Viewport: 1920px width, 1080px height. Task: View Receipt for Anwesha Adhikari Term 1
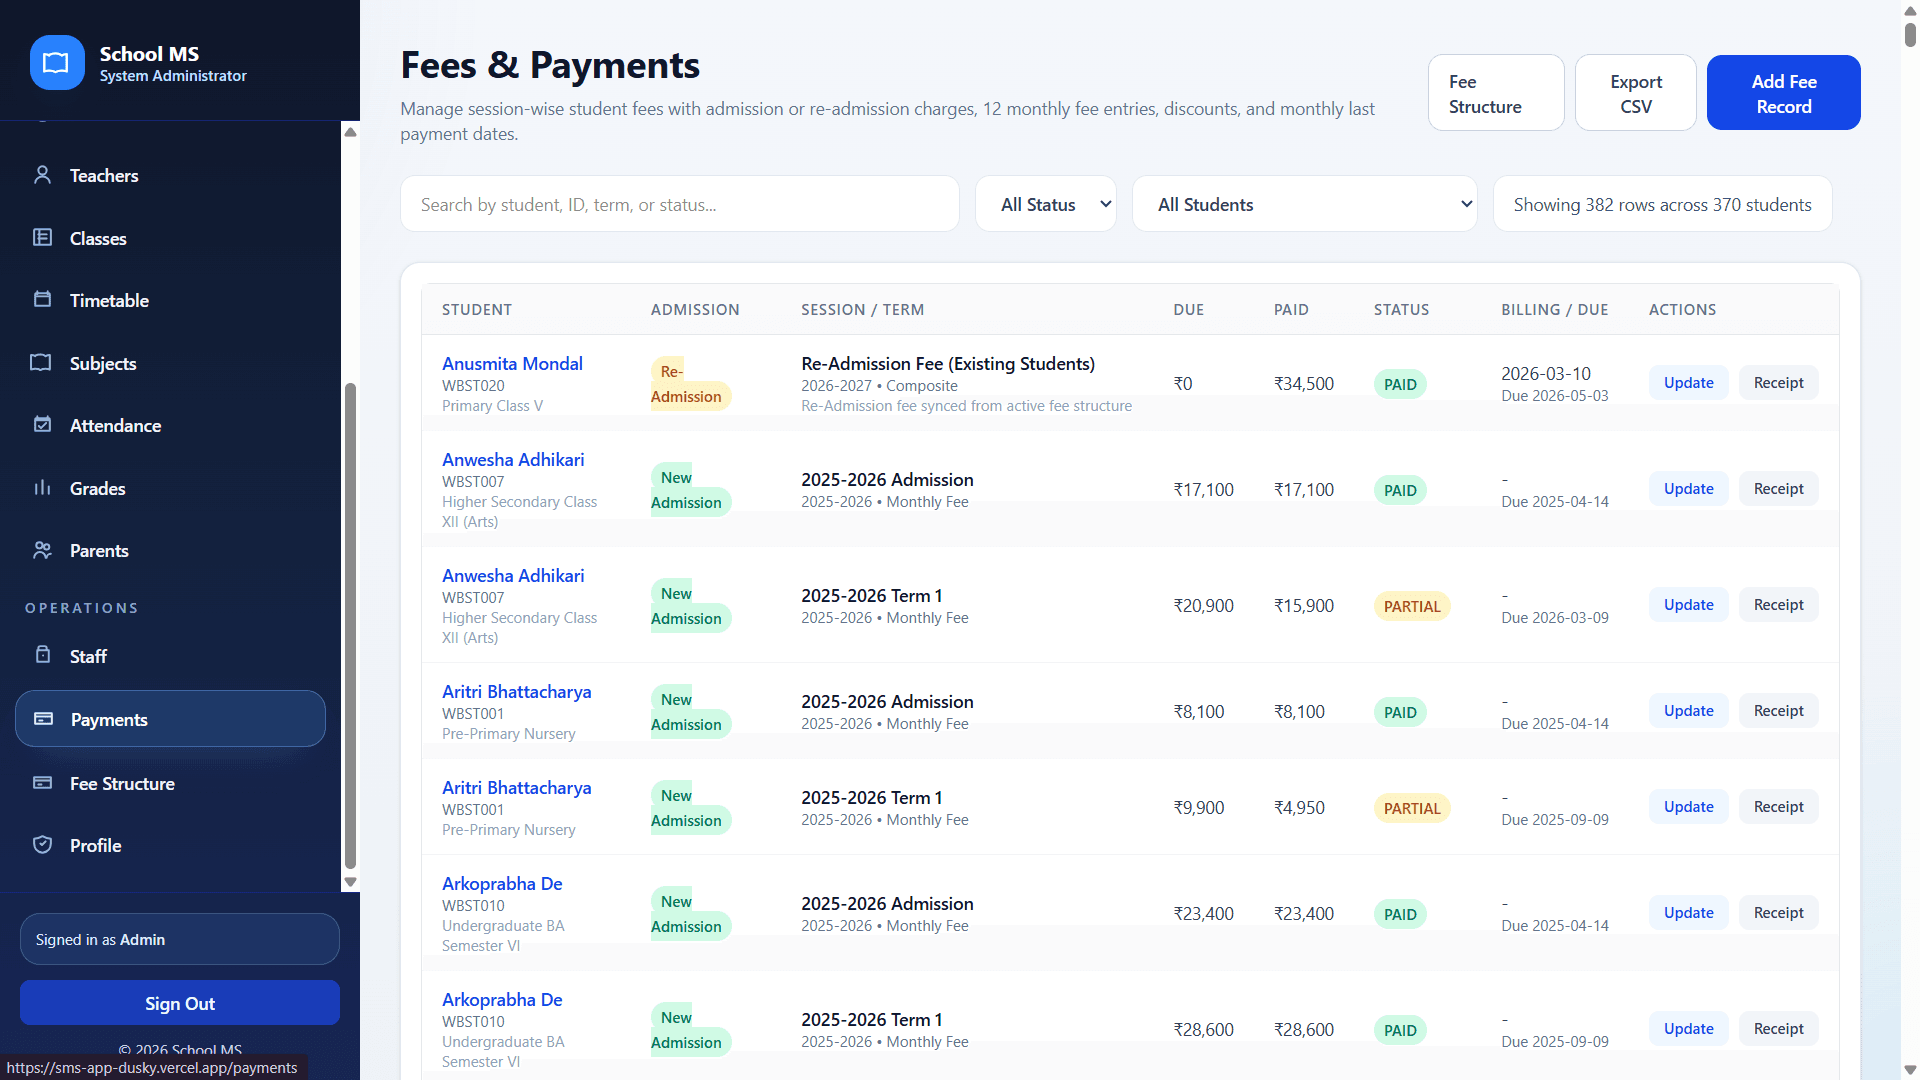click(x=1778, y=605)
